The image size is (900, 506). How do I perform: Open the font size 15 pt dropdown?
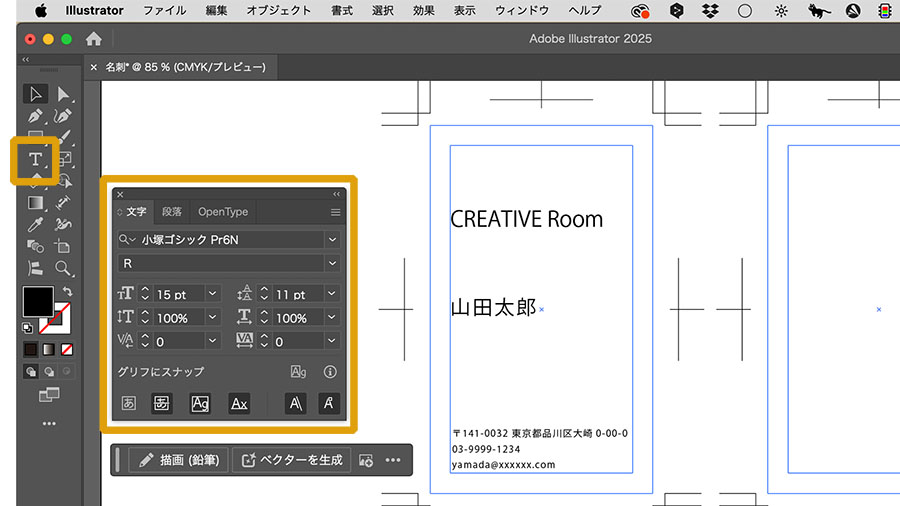(212, 294)
